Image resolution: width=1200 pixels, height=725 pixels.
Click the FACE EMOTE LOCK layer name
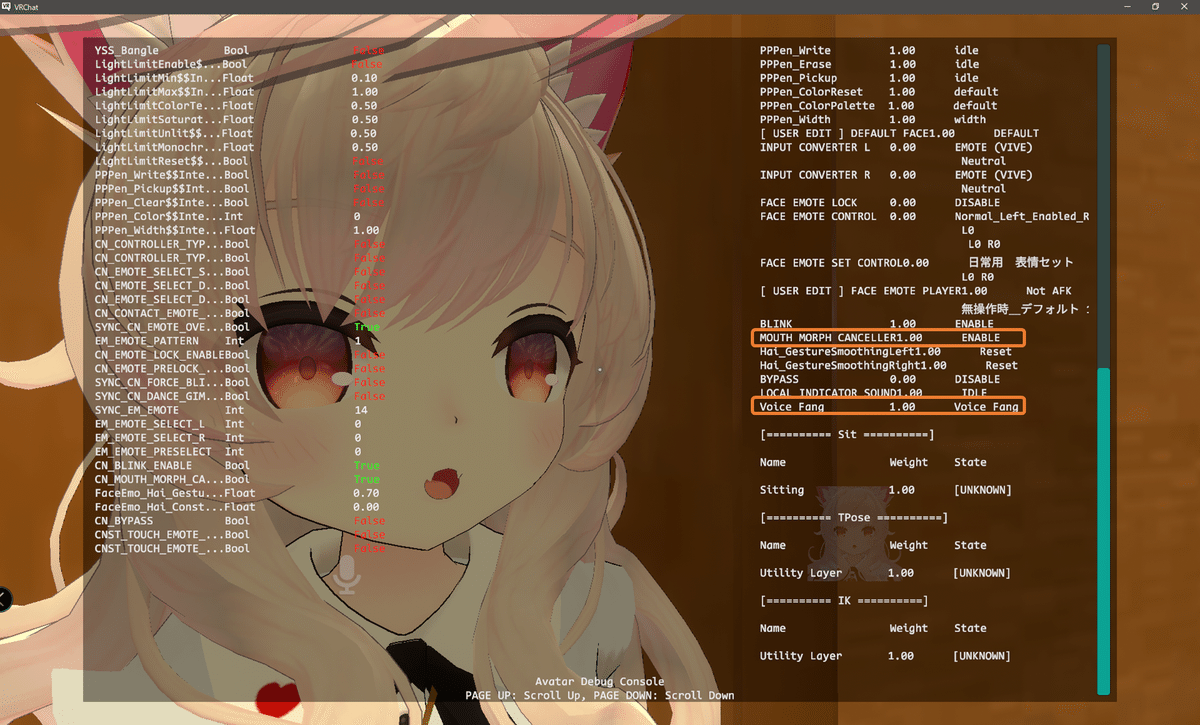point(808,202)
